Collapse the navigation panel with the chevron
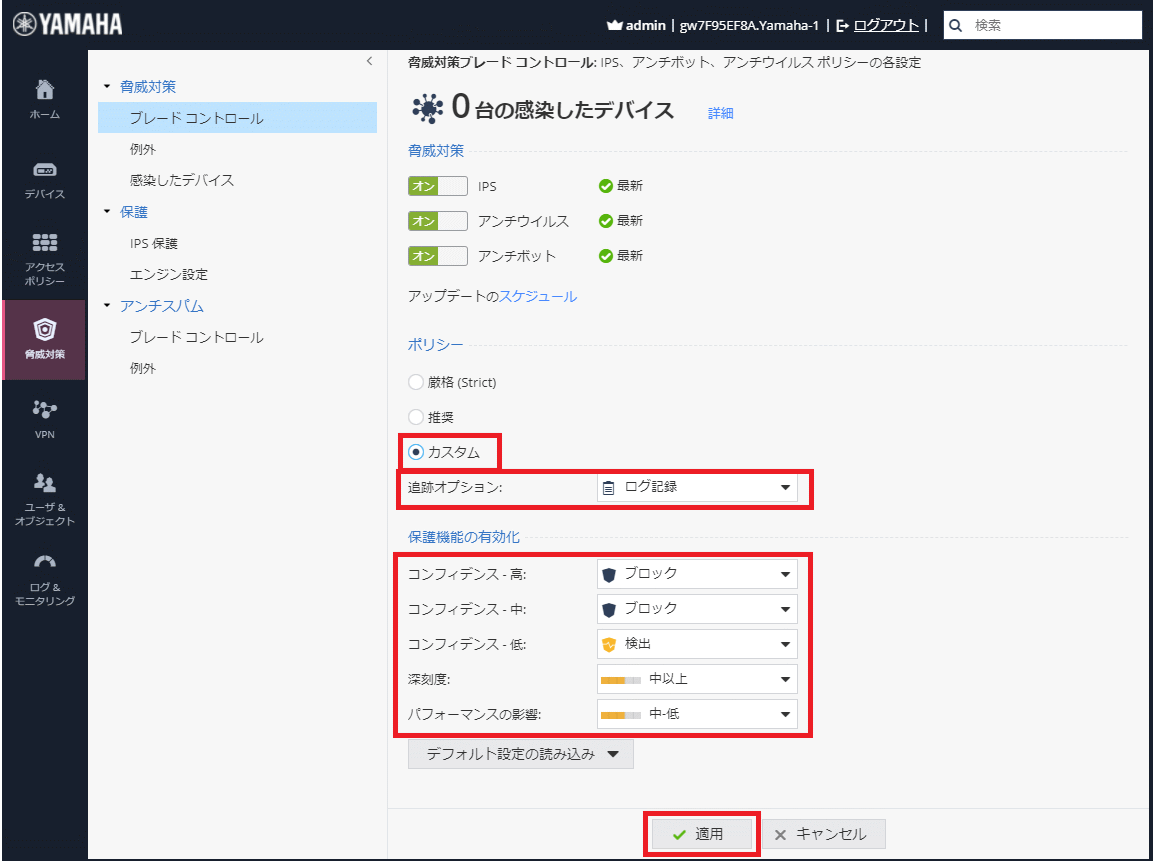This screenshot has height=861, width=1153. (369, 62)
